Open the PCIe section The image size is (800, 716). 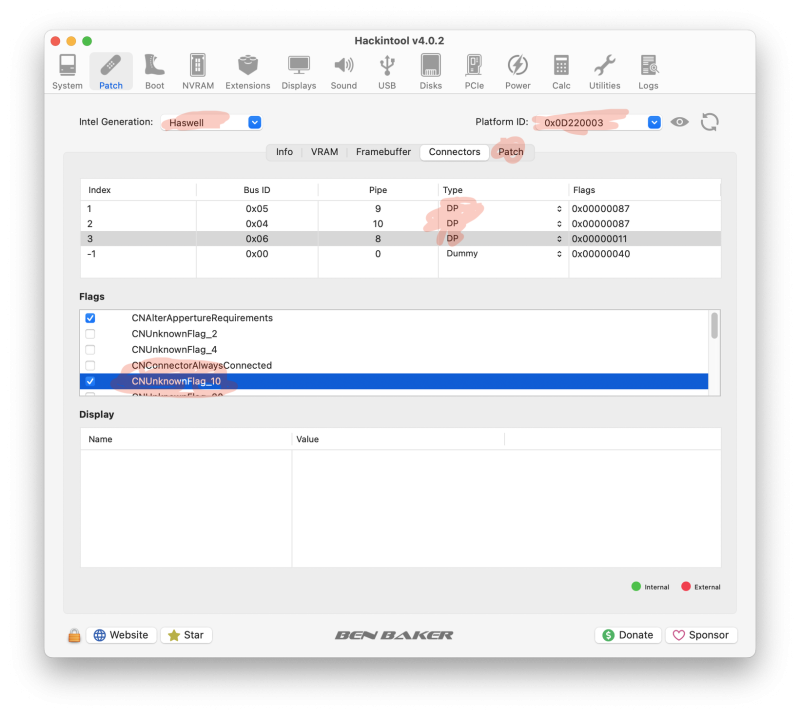pyautogui.click(x=474, y=72)
